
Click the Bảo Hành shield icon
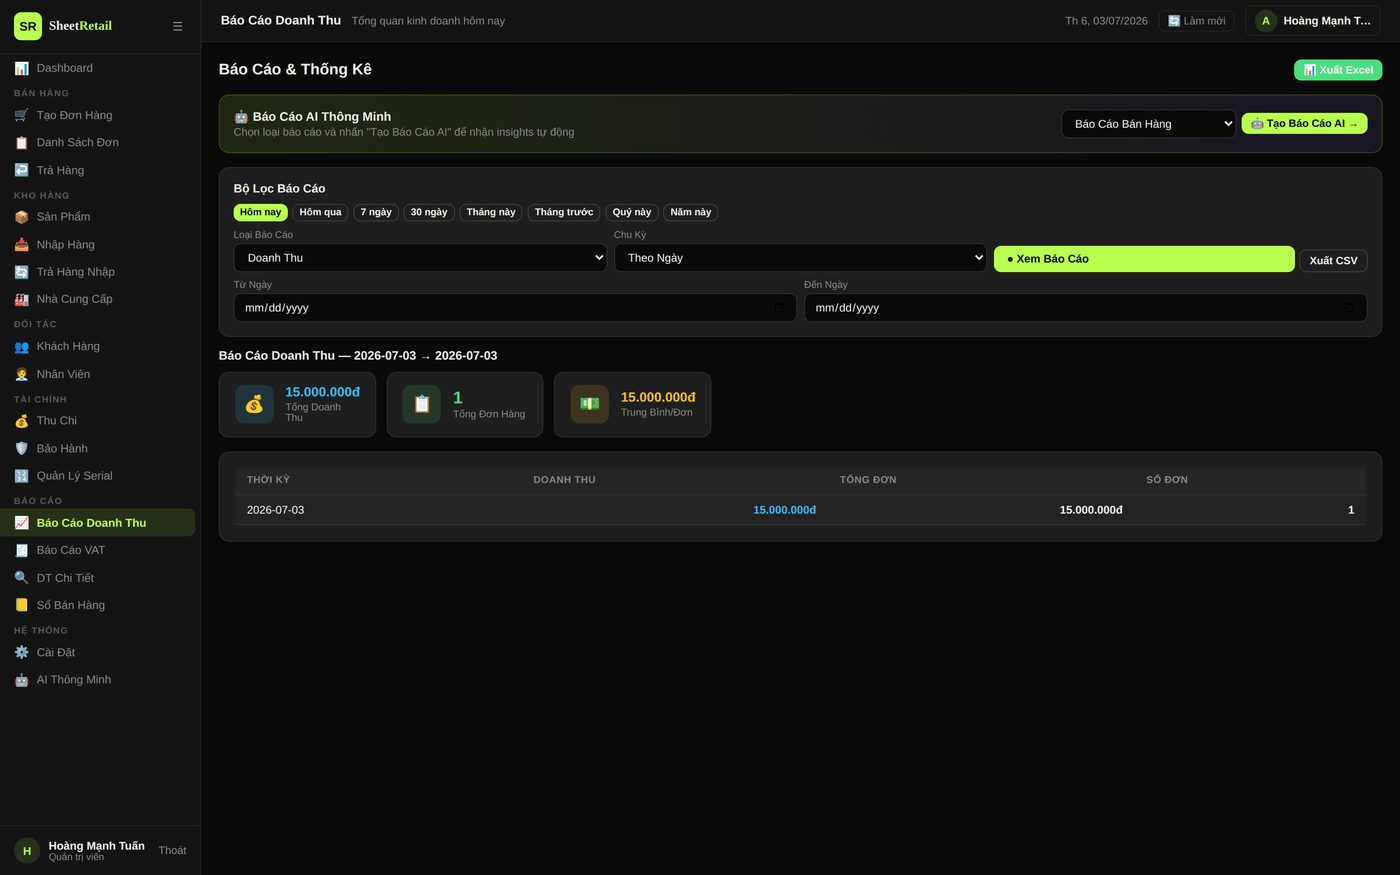pyautogui.click(x=21, y=448)
